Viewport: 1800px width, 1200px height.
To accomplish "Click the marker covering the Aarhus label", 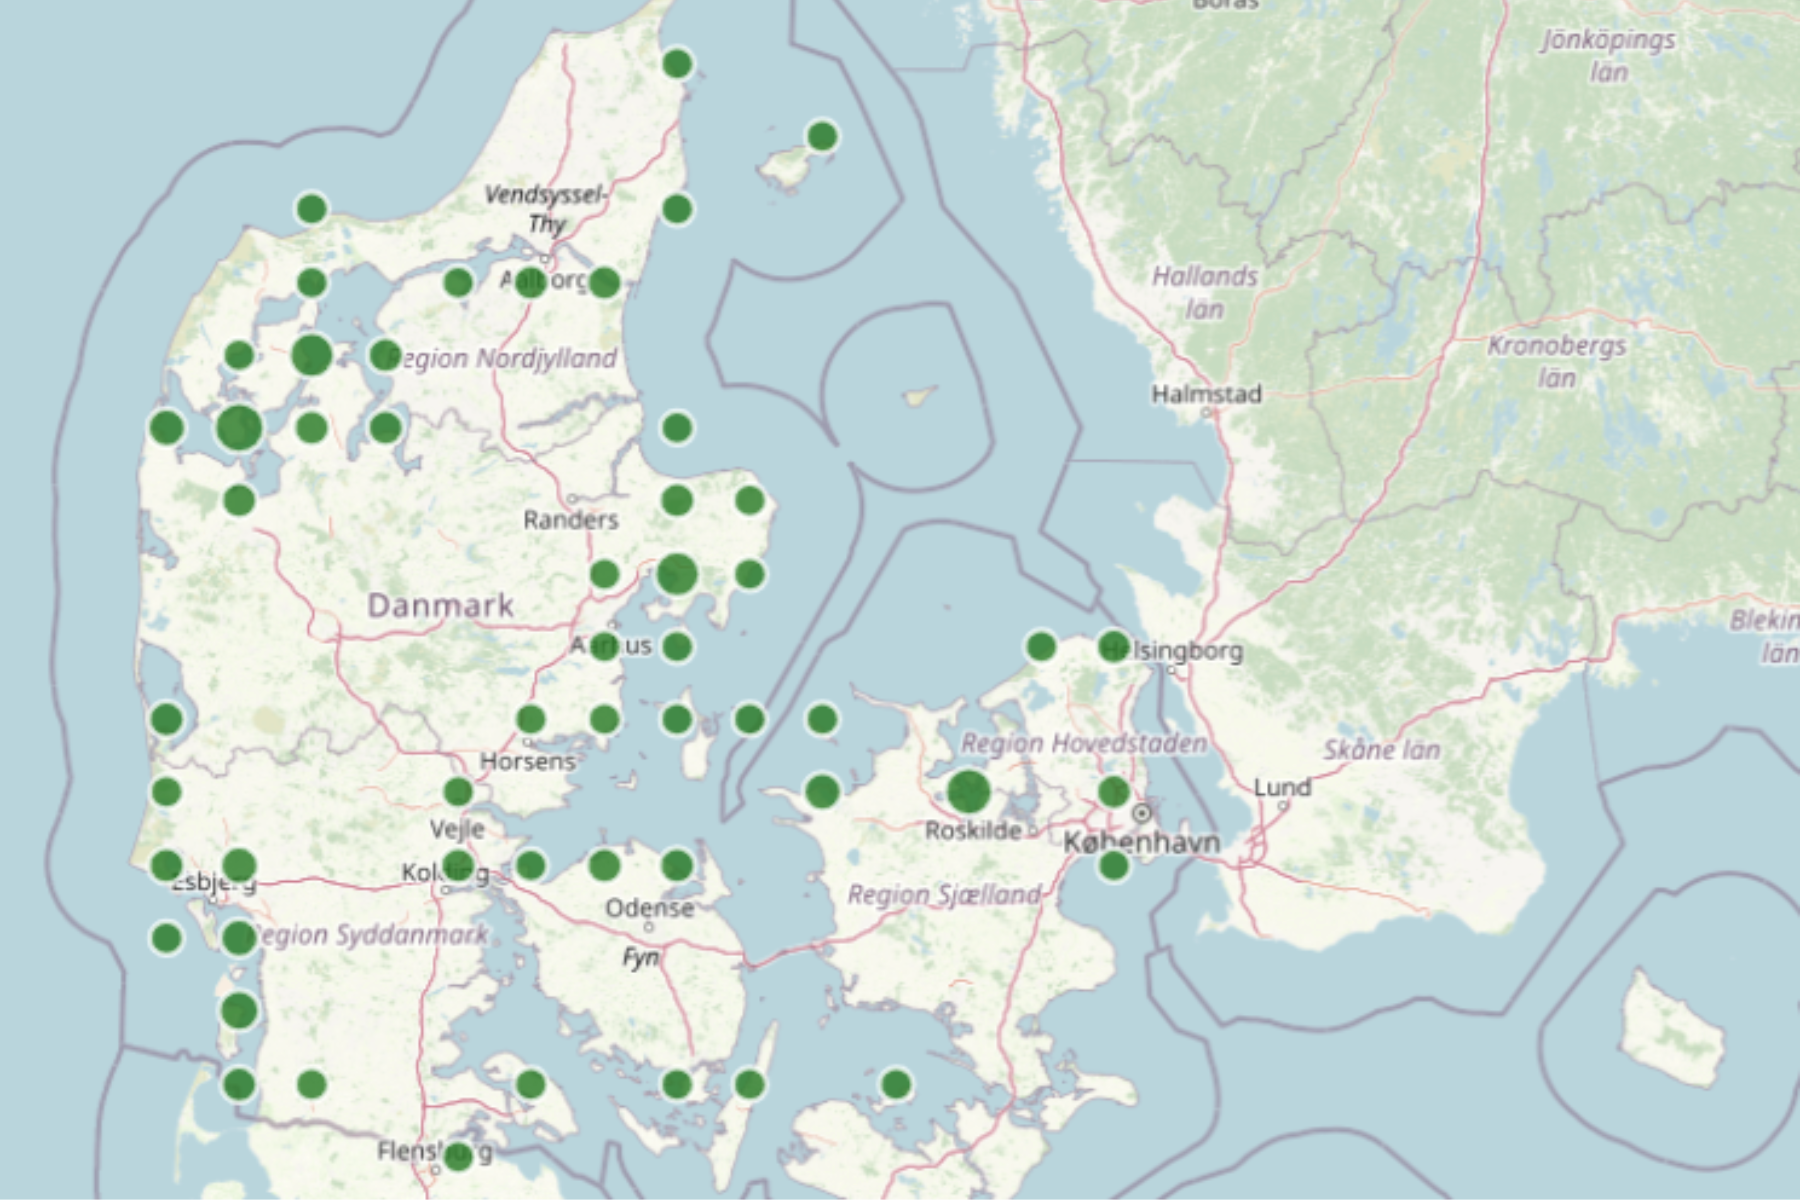I will click(604, 646).
